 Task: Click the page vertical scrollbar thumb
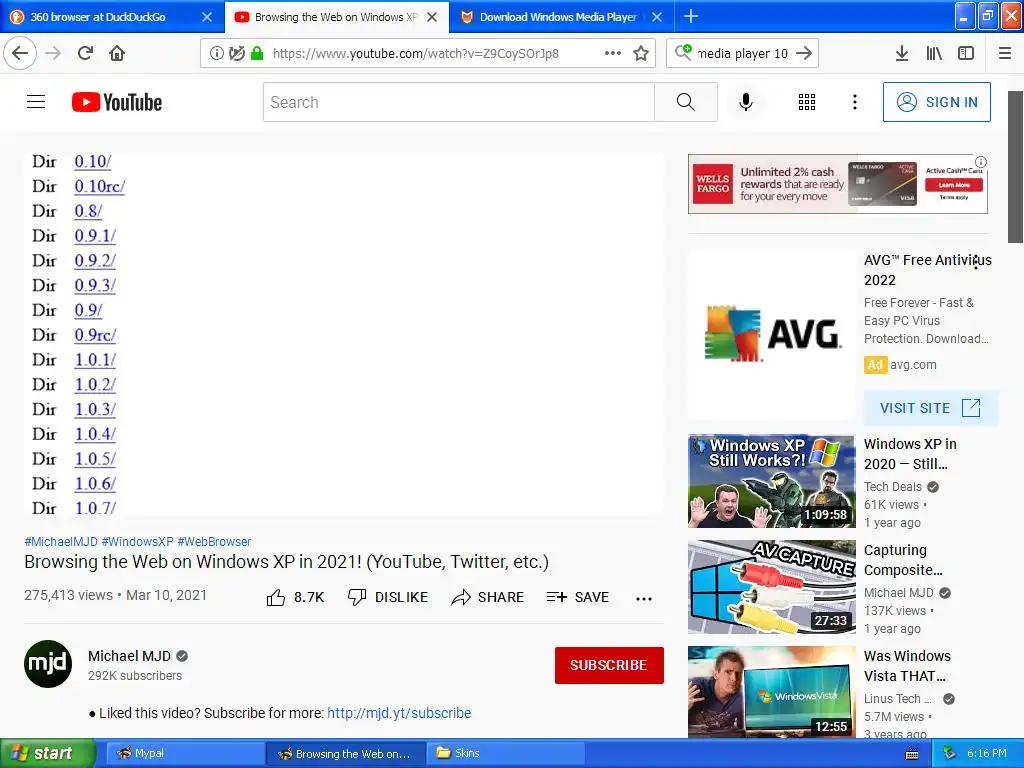click(1015, 167)
